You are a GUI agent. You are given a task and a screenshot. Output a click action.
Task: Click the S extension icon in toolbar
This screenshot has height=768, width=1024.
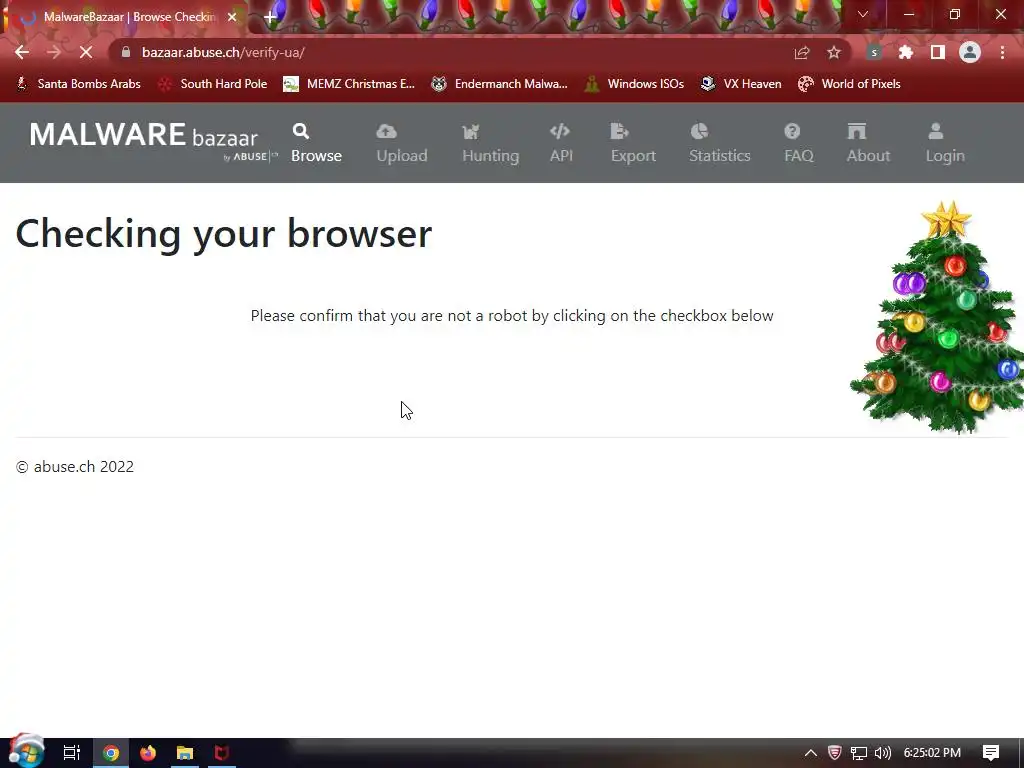coord(873,53)
